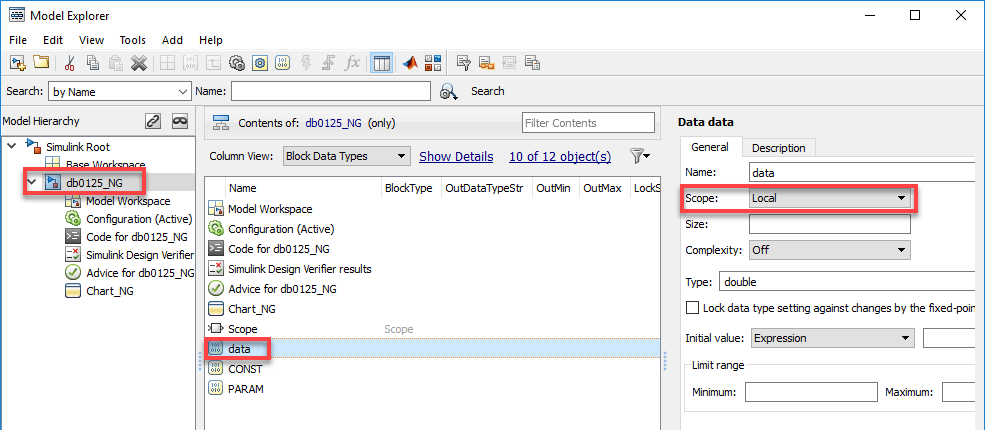Click the orange linked-blocks toolbar icon
985x430 pixels.
coord(487,63)
